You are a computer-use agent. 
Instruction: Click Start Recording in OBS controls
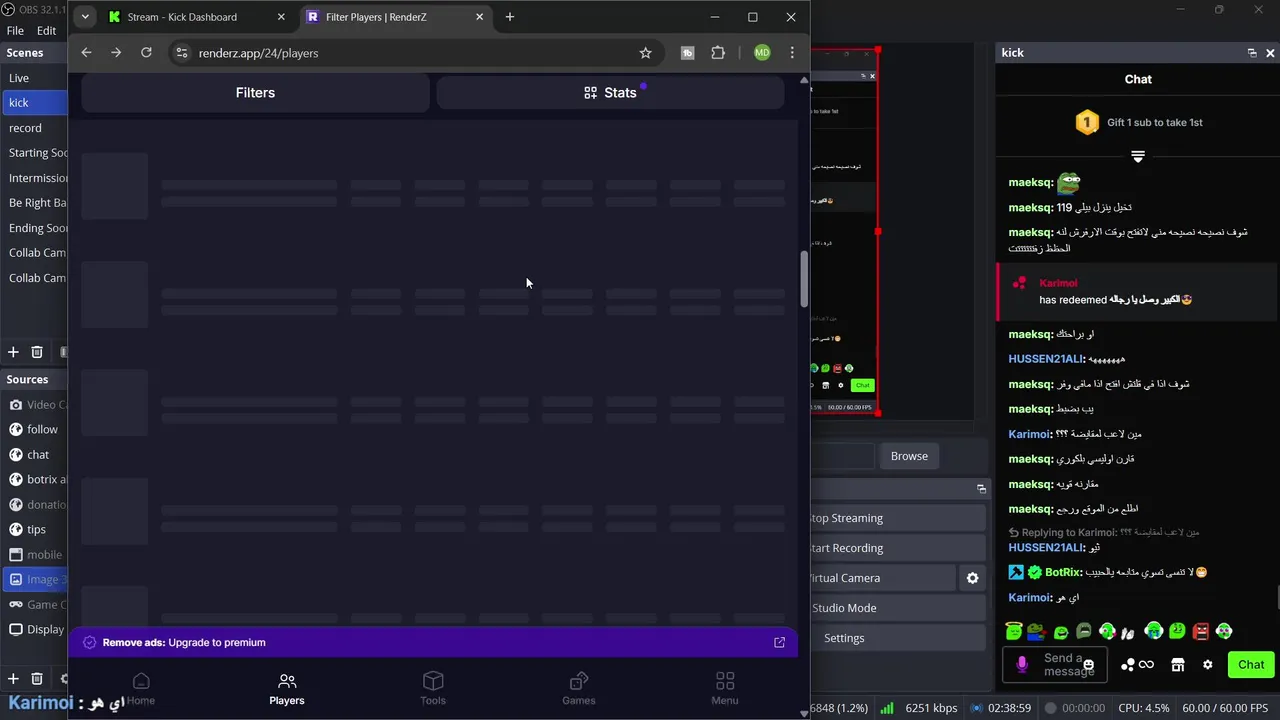click(x=898, y=548)
